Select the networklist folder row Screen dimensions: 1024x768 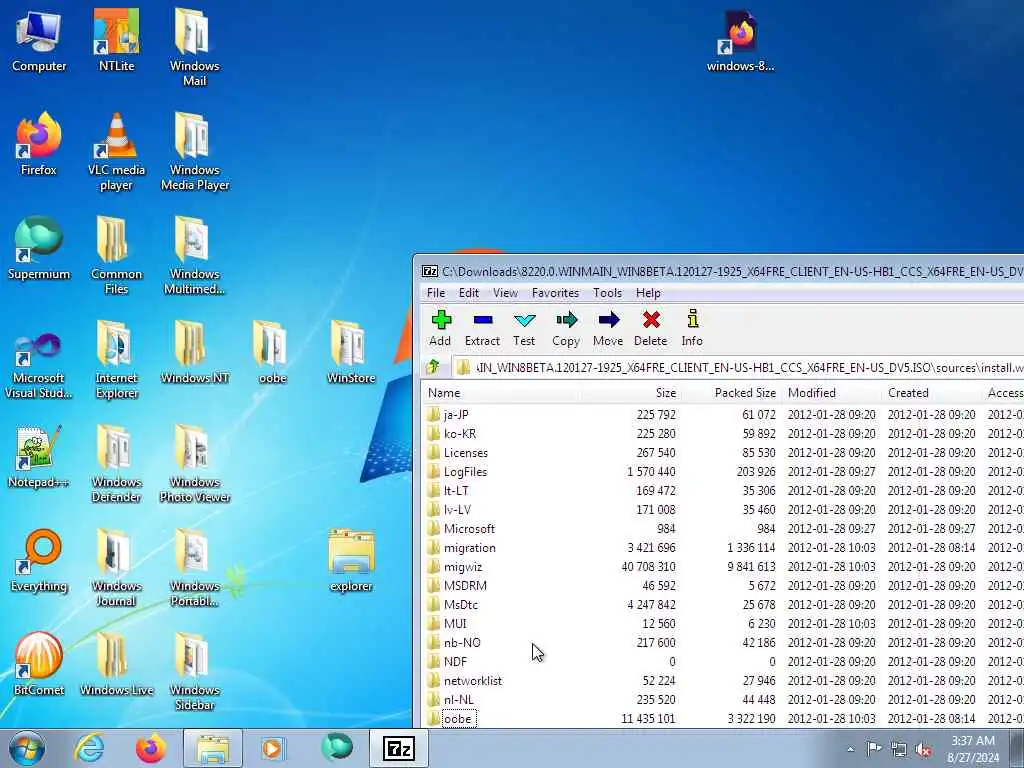pos(724,680)
